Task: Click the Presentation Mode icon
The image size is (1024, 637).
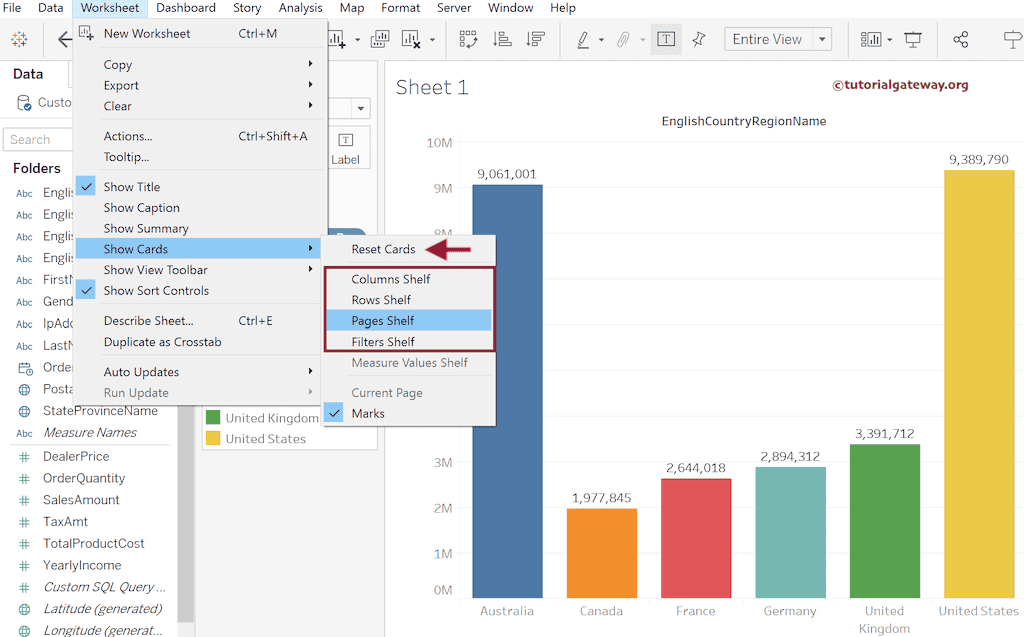Action: coord(913,40)
